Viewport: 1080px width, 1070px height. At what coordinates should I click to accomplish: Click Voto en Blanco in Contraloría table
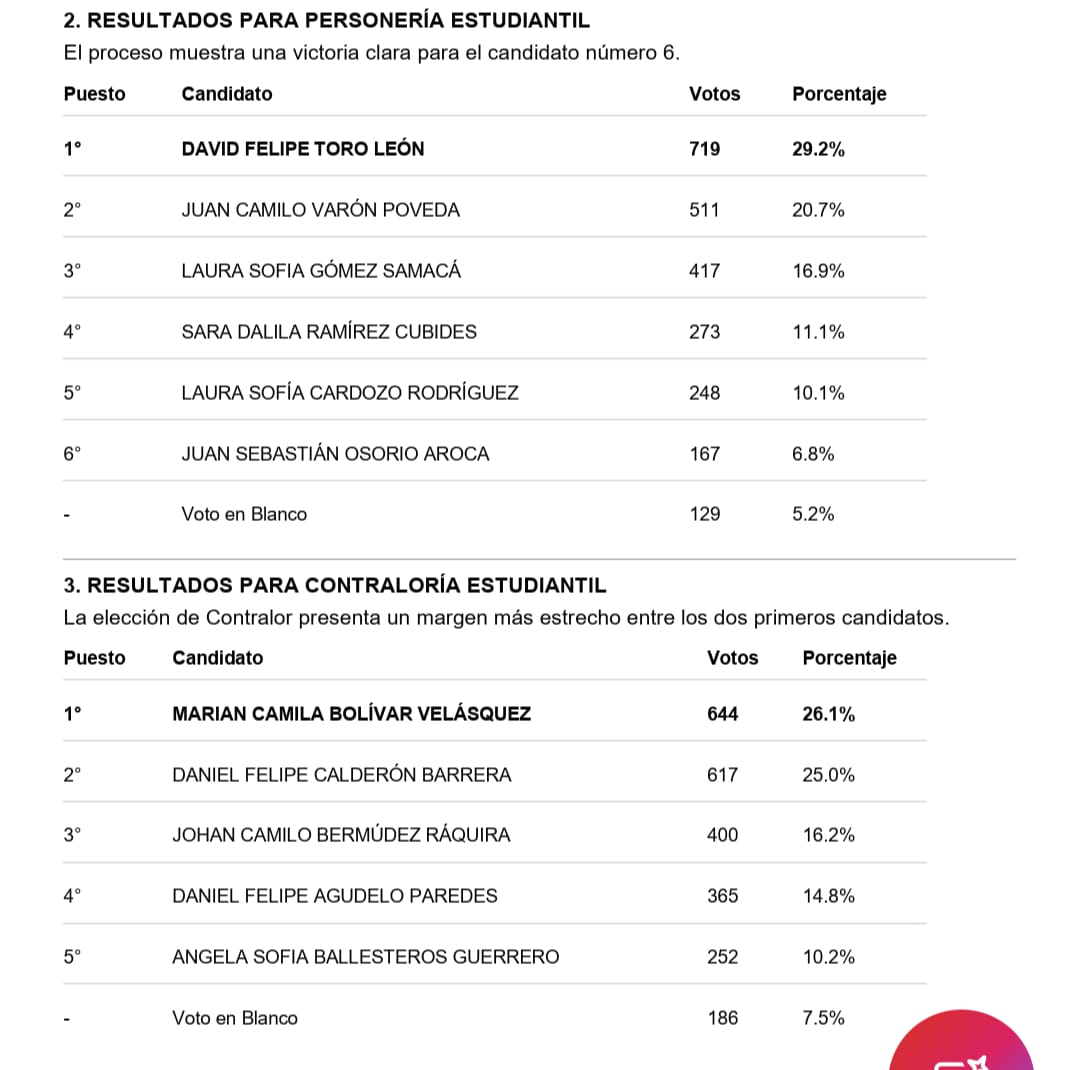235,1018
